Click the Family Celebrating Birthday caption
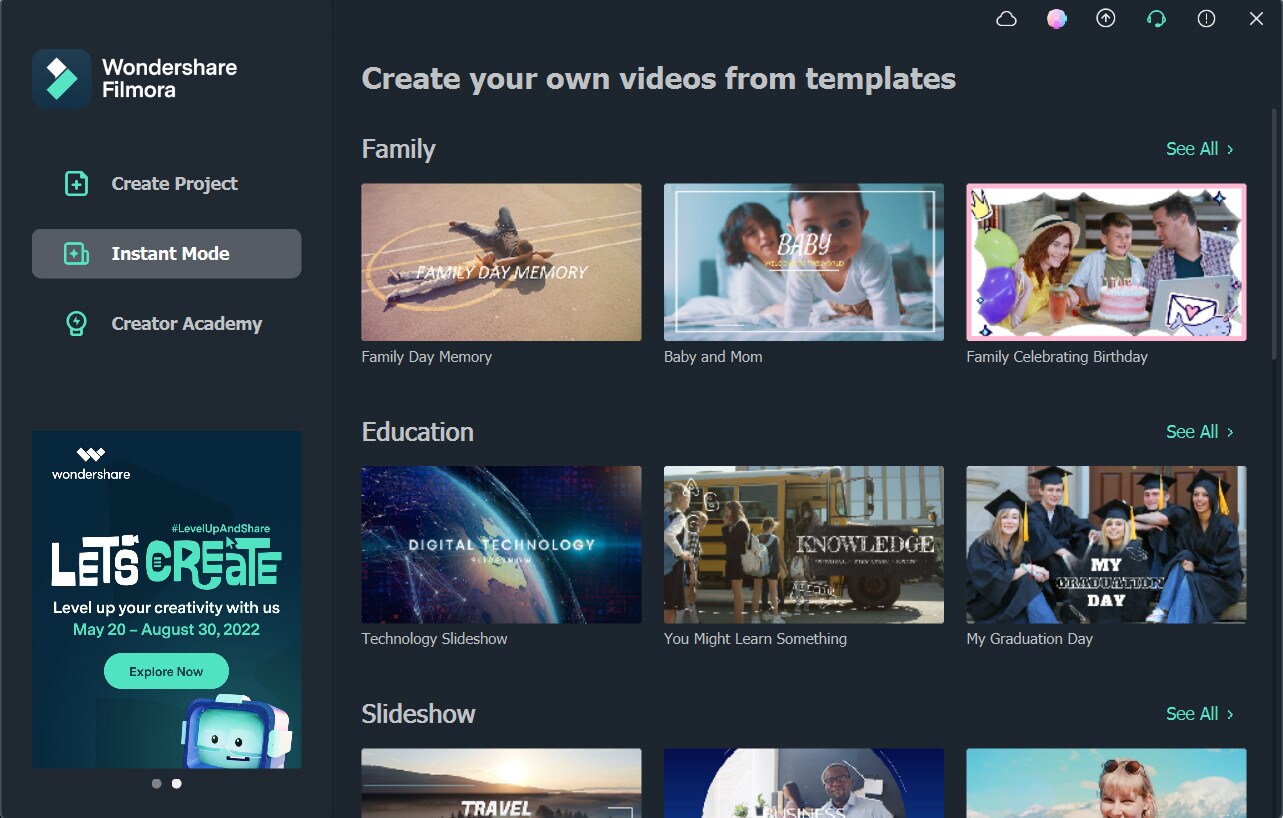 point(1057,357)
